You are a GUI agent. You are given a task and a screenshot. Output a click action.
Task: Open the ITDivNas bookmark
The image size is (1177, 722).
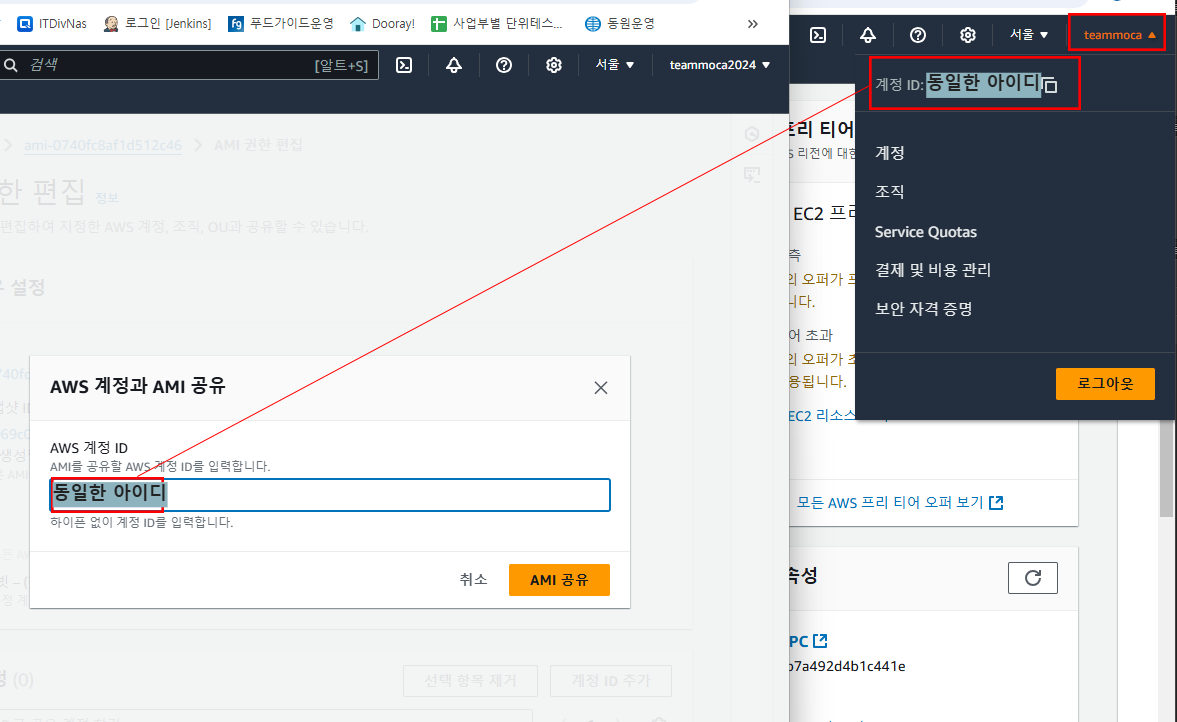coord(52,23)
